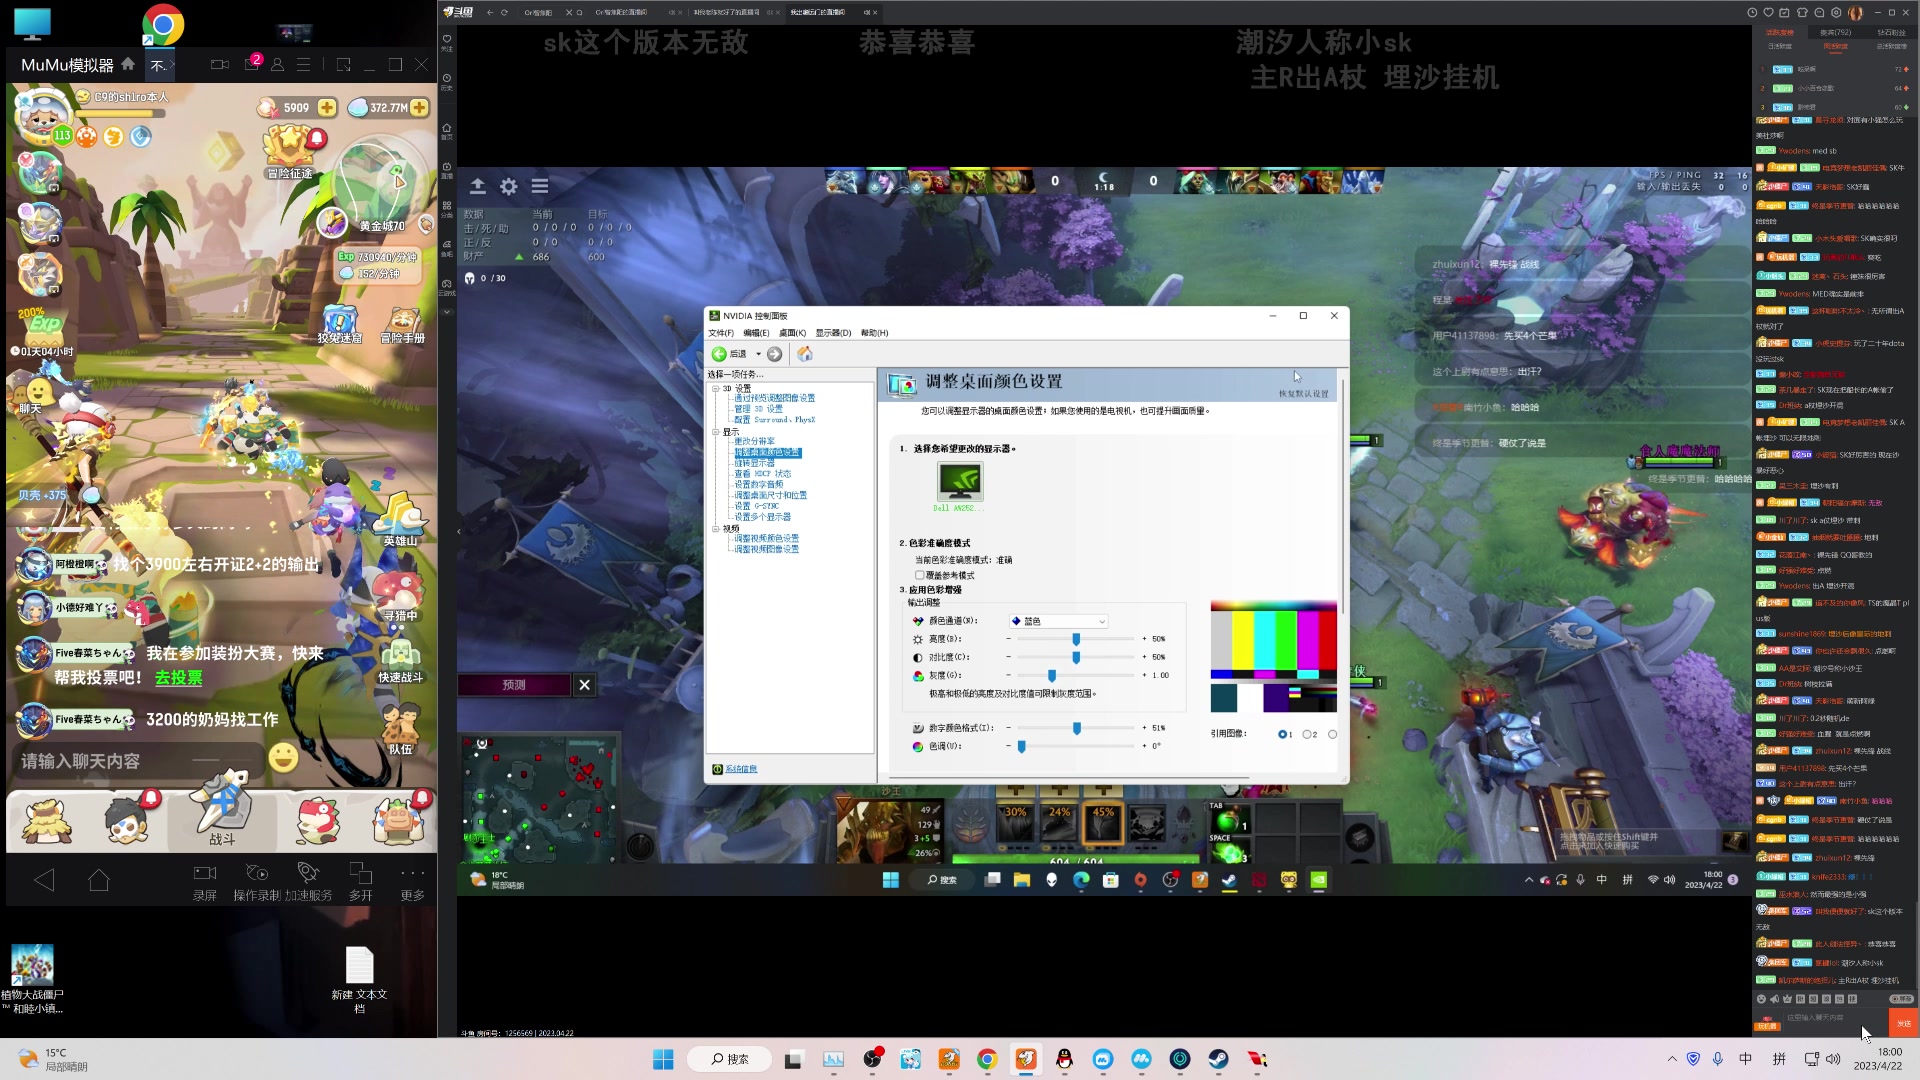
Task: Select reference image radio button 1
Action: pos(1282,734)
